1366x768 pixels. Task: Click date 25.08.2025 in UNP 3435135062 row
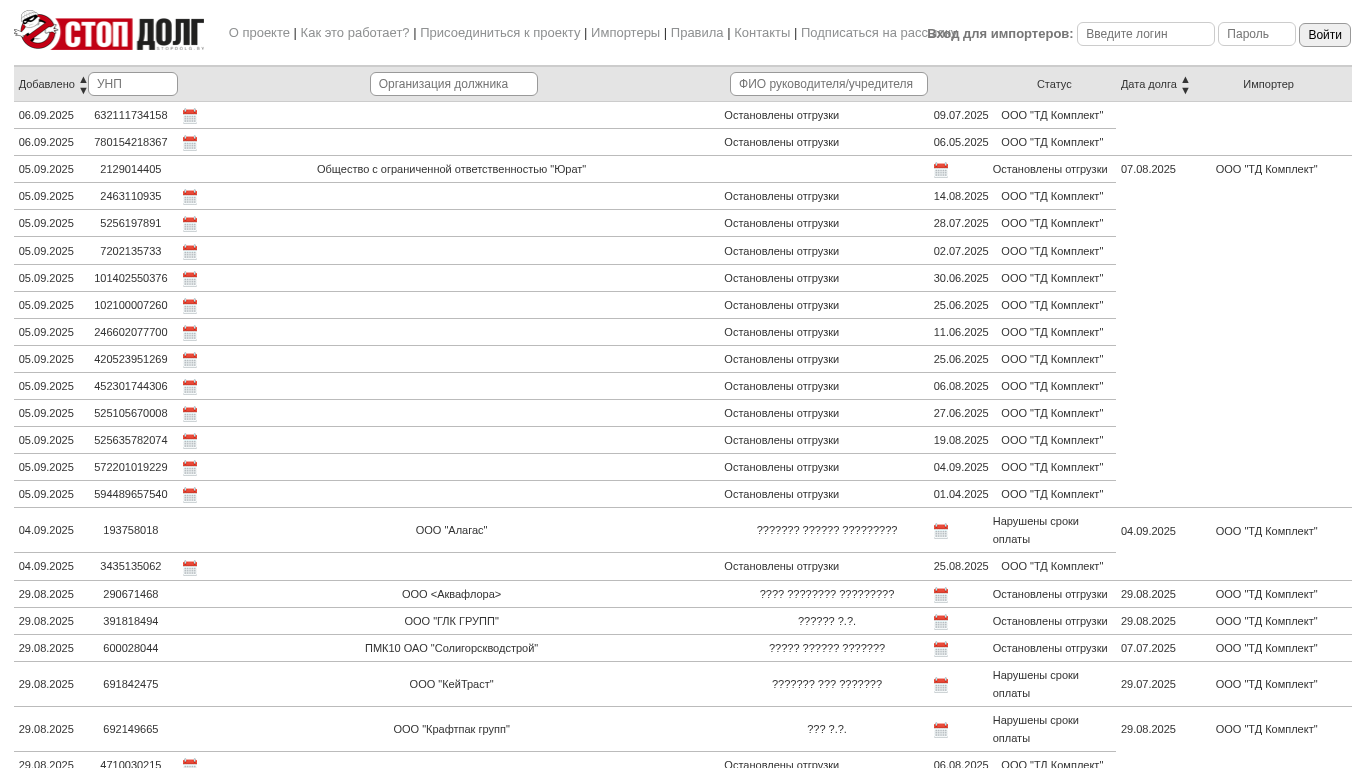click(961, 566)
